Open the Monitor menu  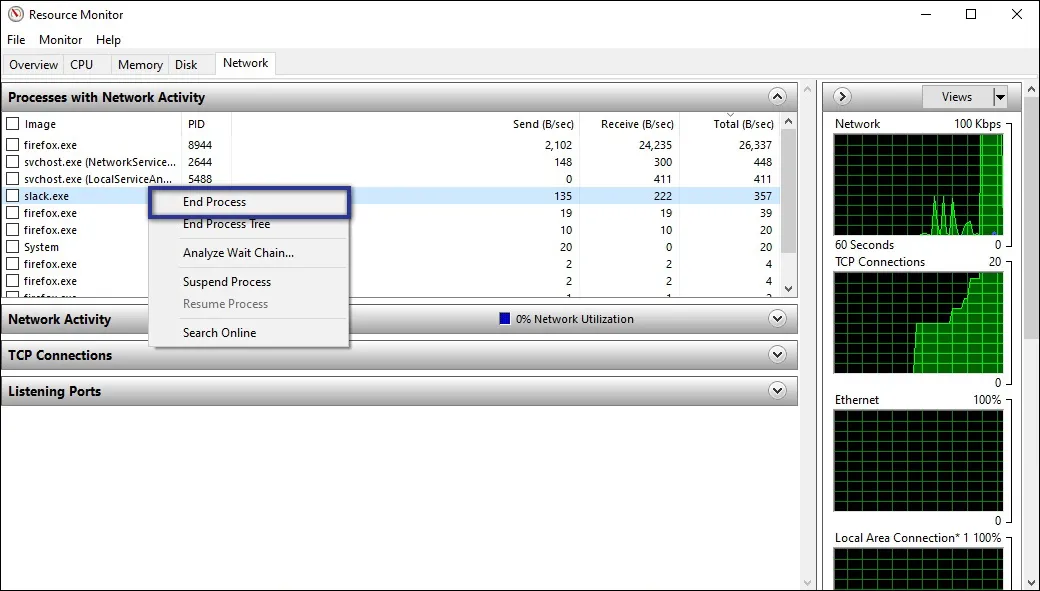point(60,39)
